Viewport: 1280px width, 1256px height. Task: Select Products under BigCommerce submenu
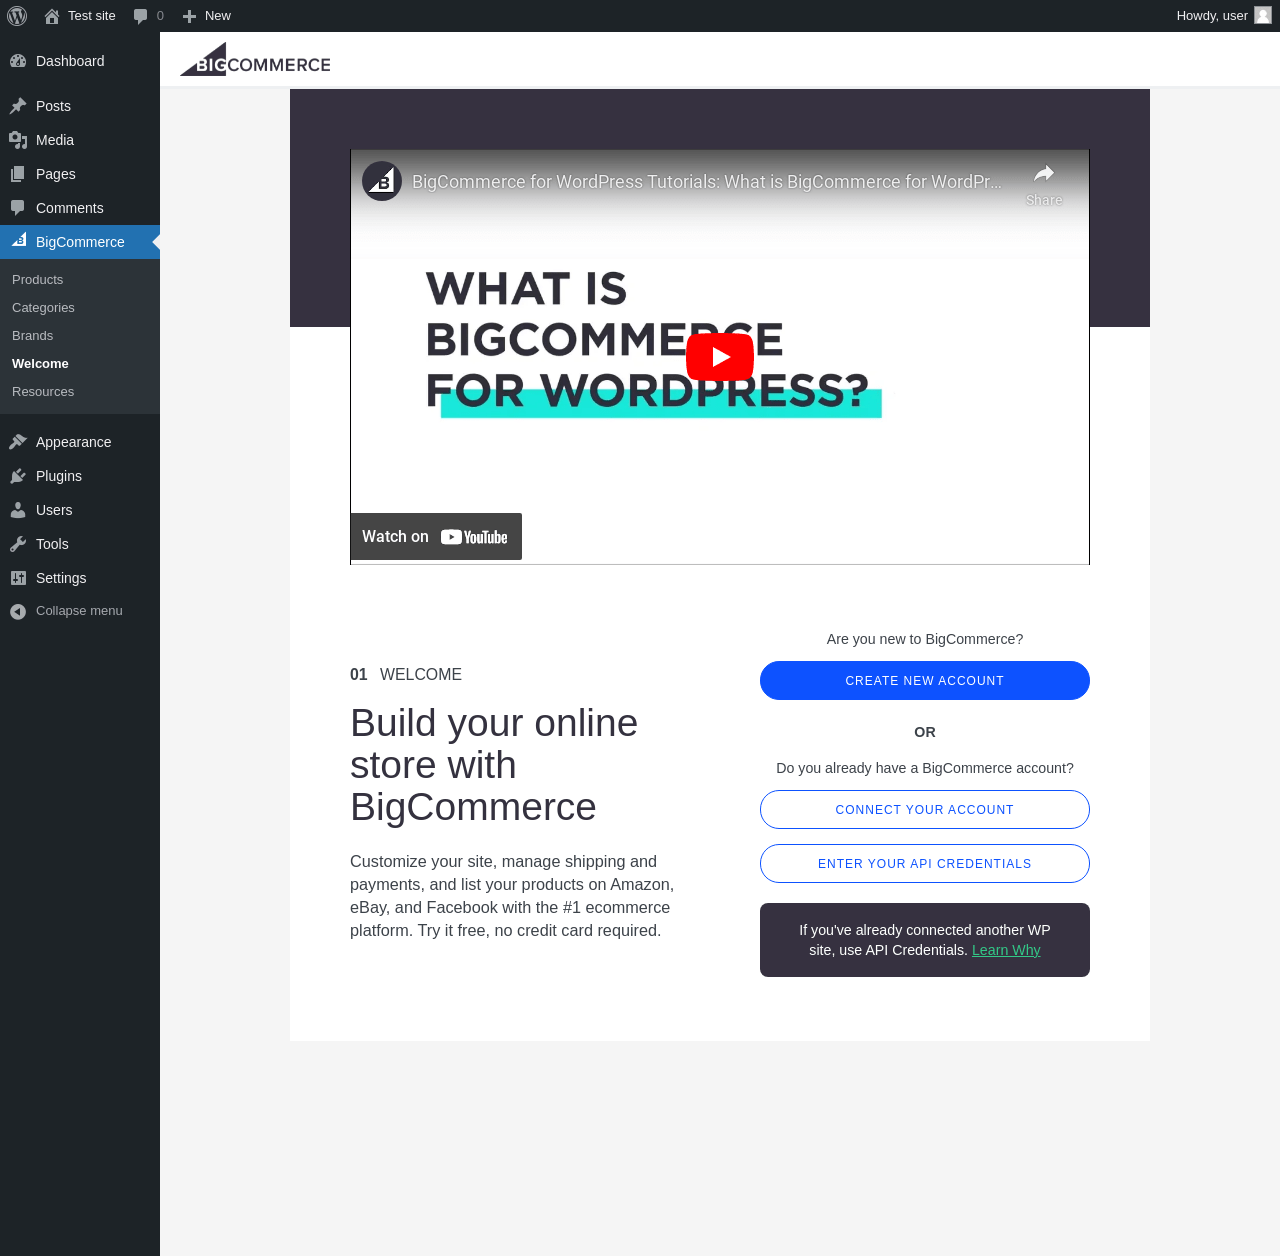click(37, 280)
